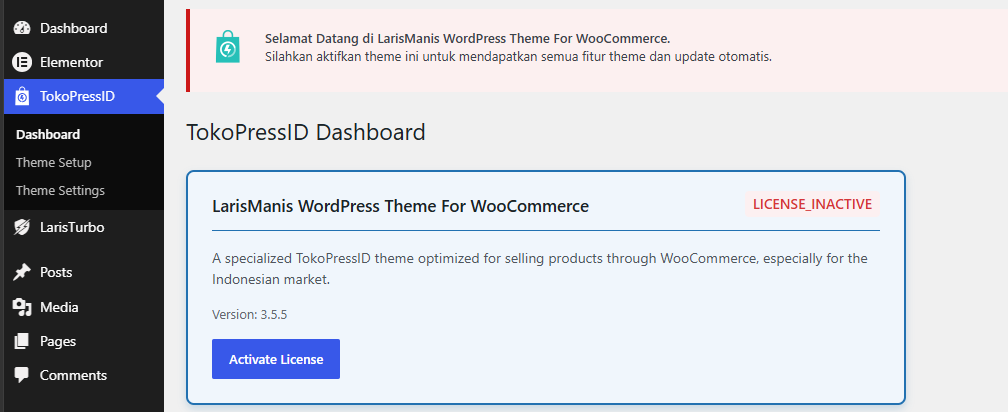Open the top-level Dashboard menu label
This screenshot has width=1008, height=412.
coord(73,28)
